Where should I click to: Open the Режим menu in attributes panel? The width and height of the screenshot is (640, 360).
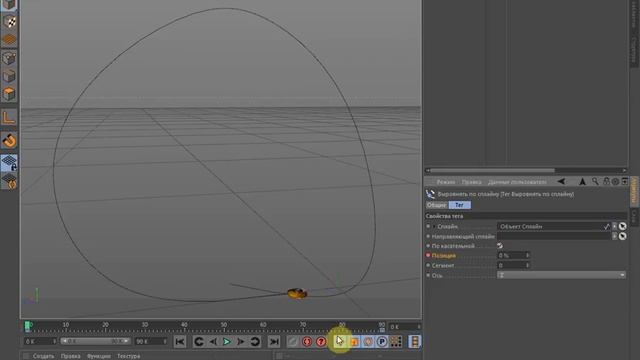(x=446, y=182)
